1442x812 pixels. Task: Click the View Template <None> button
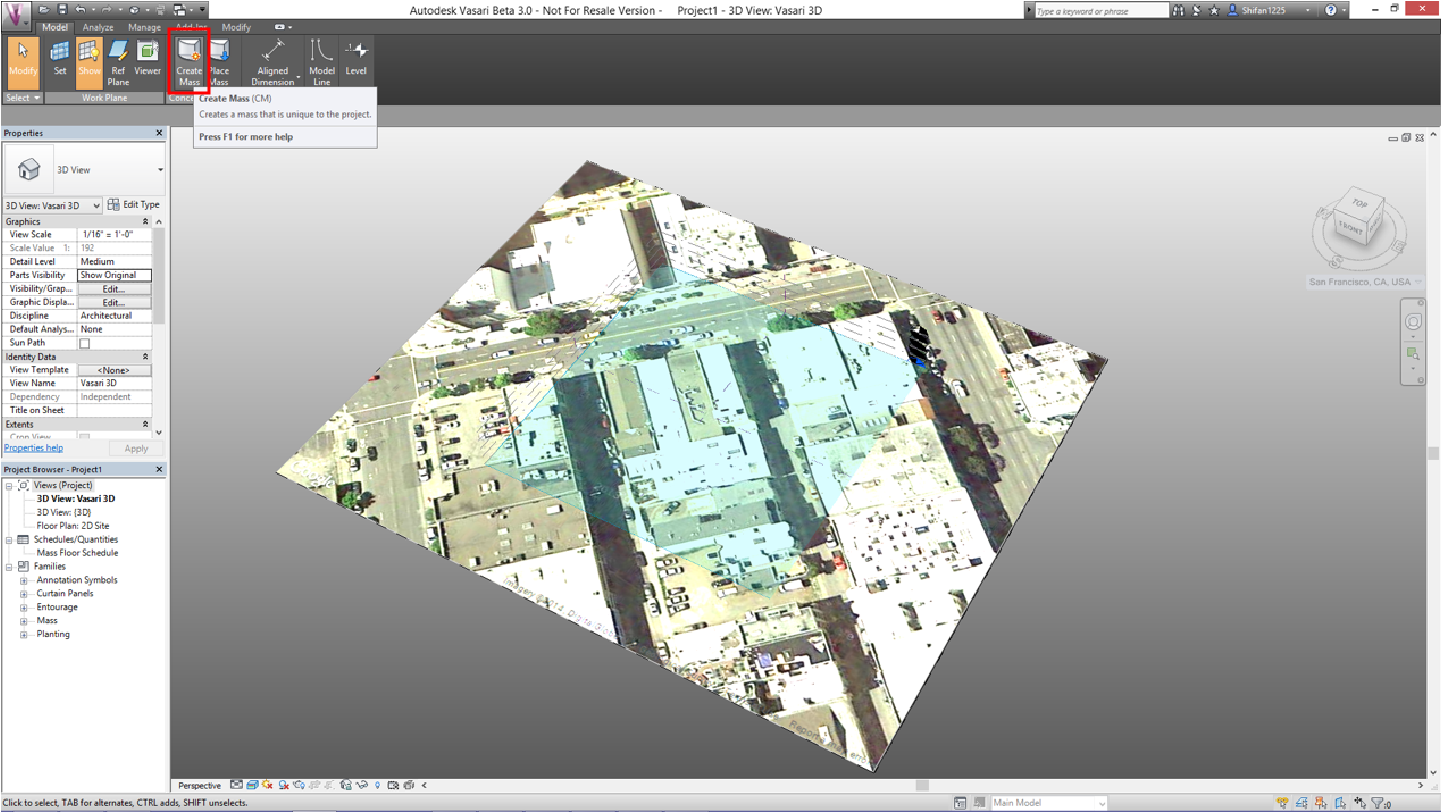(114, 370)
